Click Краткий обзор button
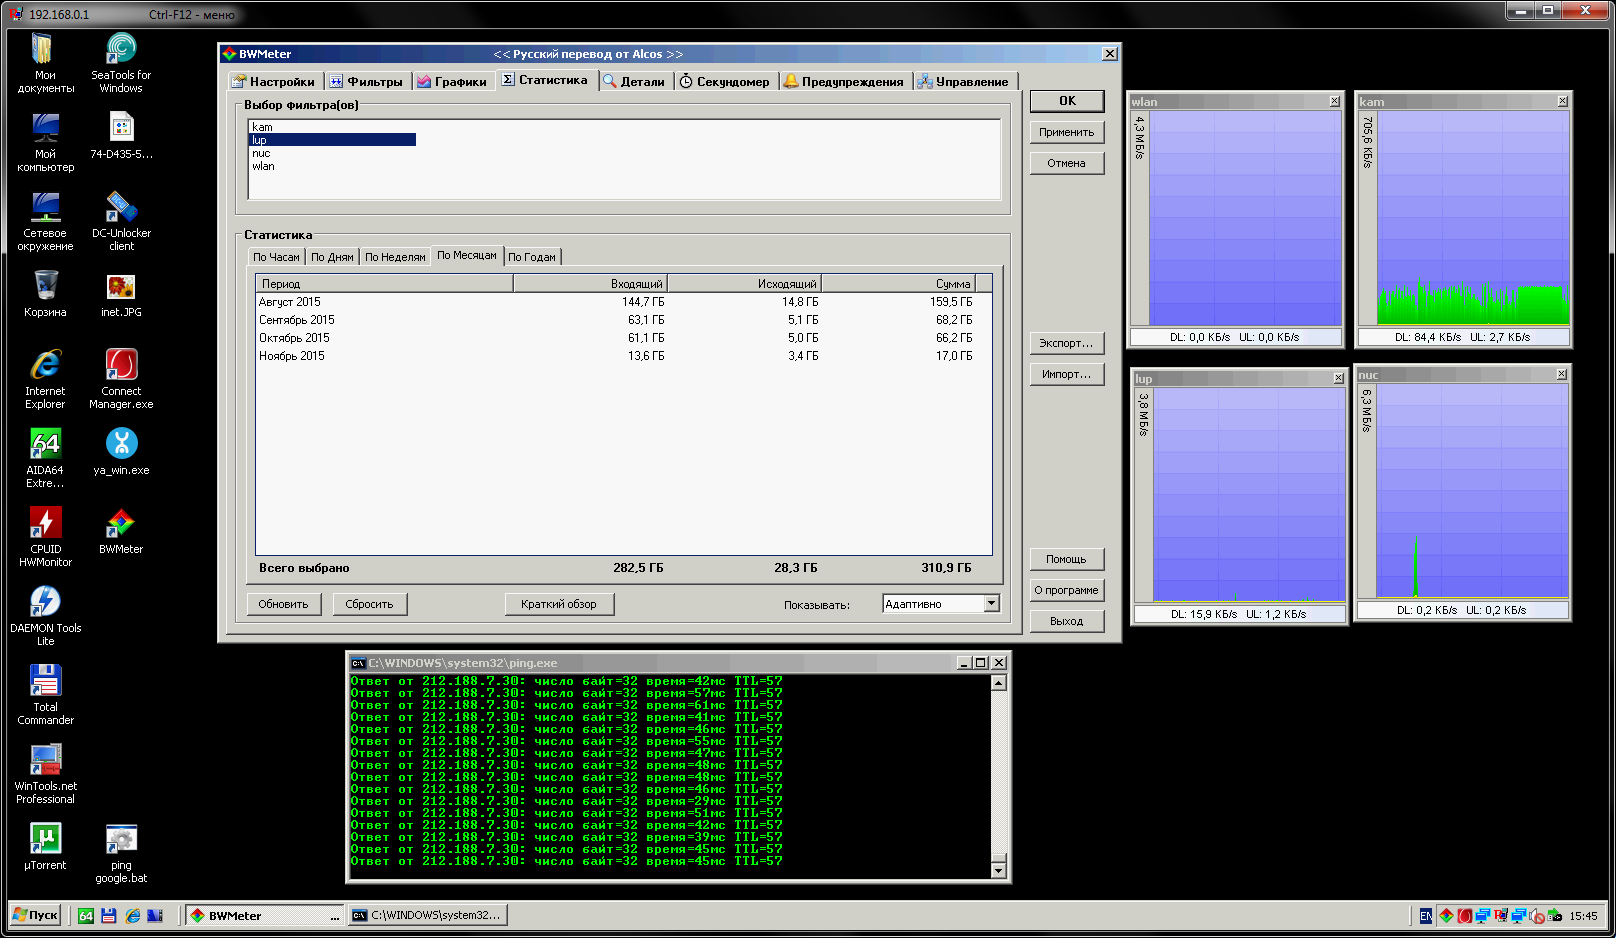This screenshot has height=938, width=1616. pyautogui.click(x=559, y=604)
